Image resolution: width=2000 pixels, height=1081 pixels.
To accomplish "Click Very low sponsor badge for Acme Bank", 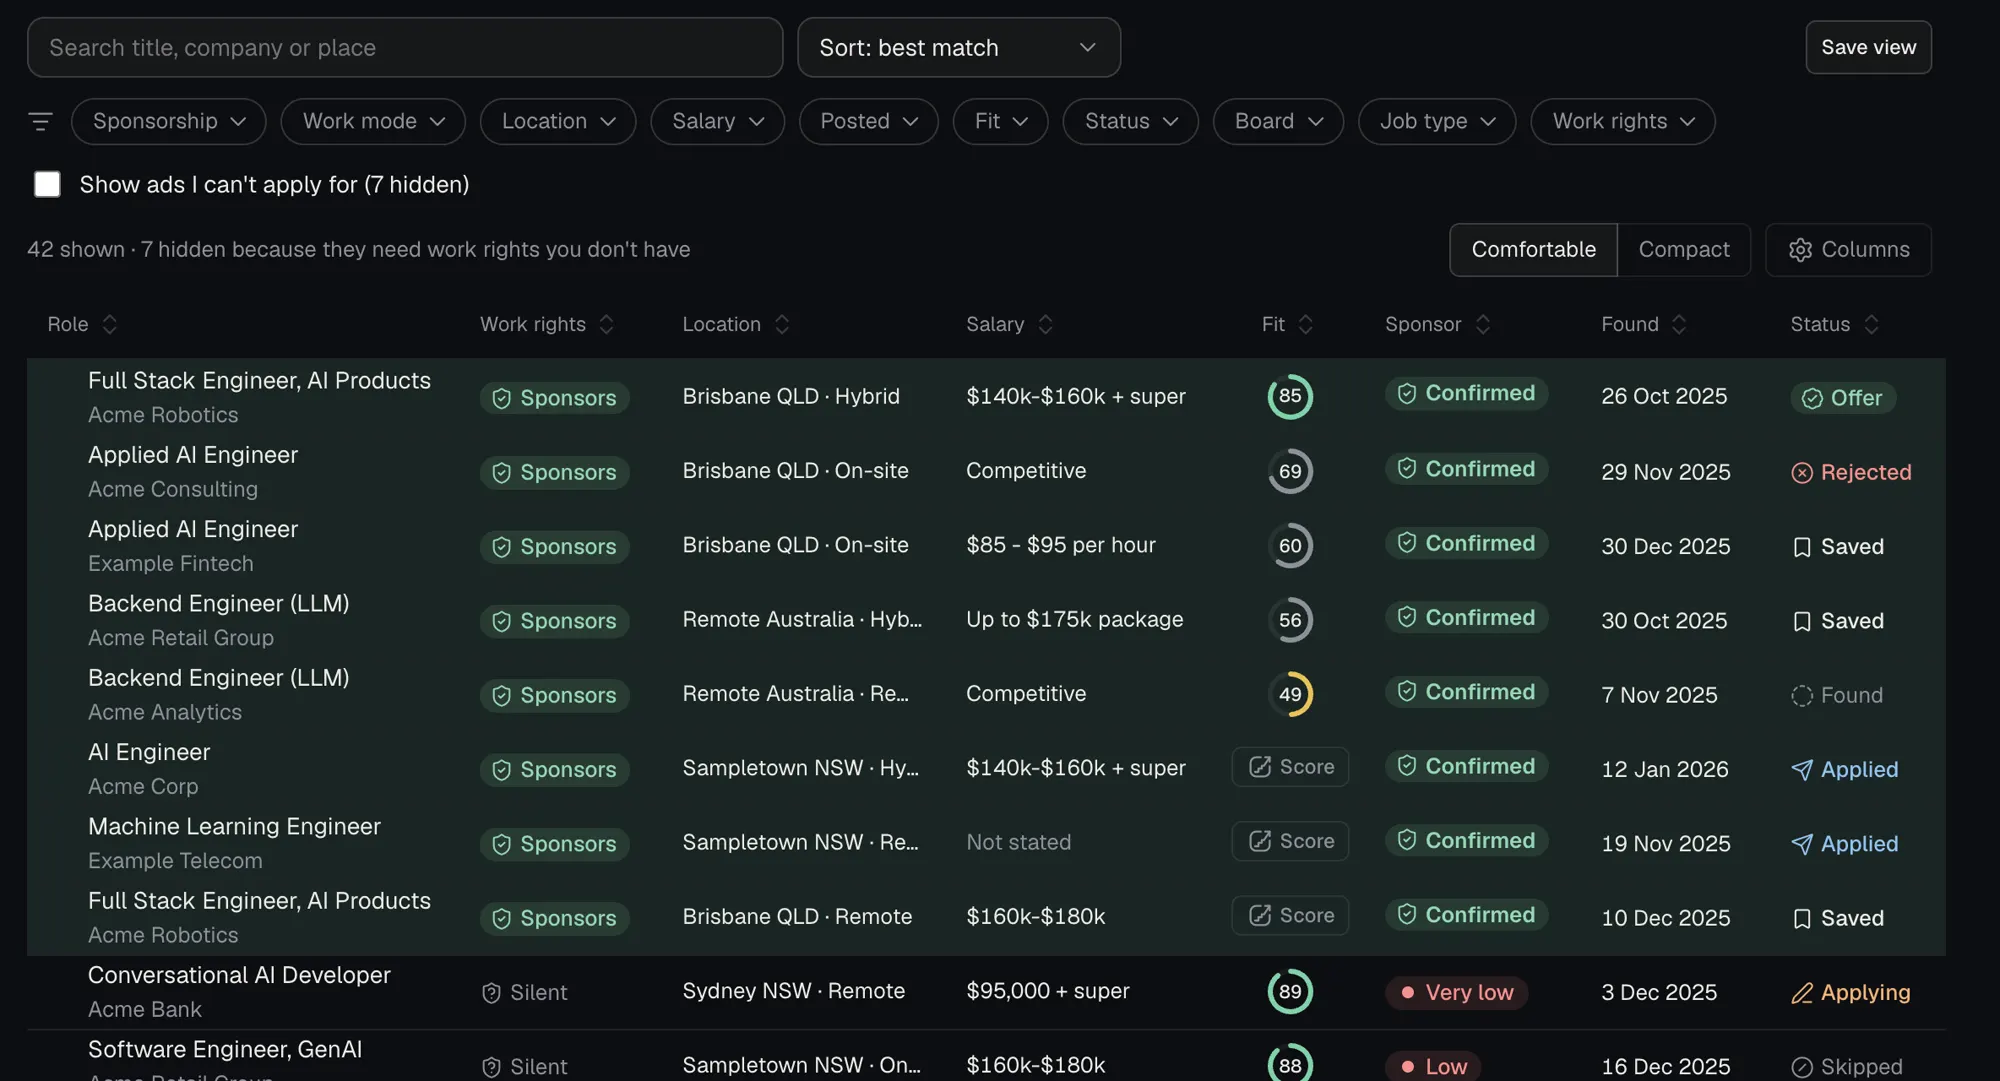I will pyautogui.click(x=1456, y=993).
